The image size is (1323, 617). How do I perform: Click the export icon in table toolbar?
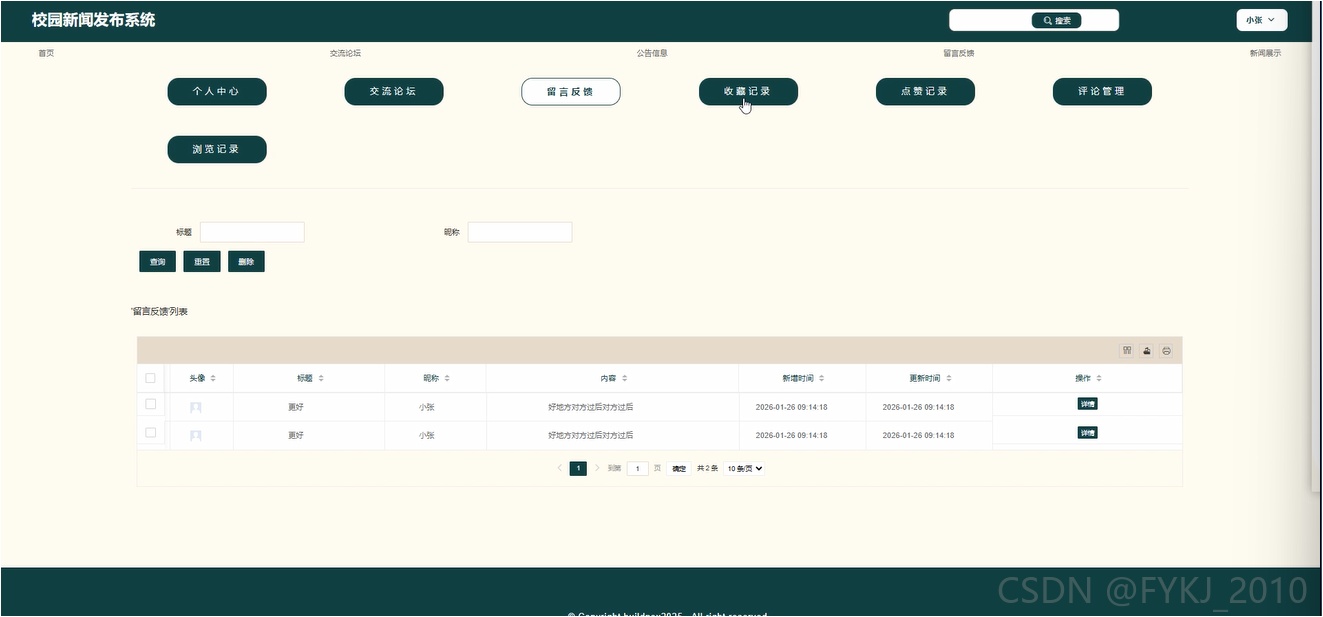pyautogui.click(x=1147, y=350)
